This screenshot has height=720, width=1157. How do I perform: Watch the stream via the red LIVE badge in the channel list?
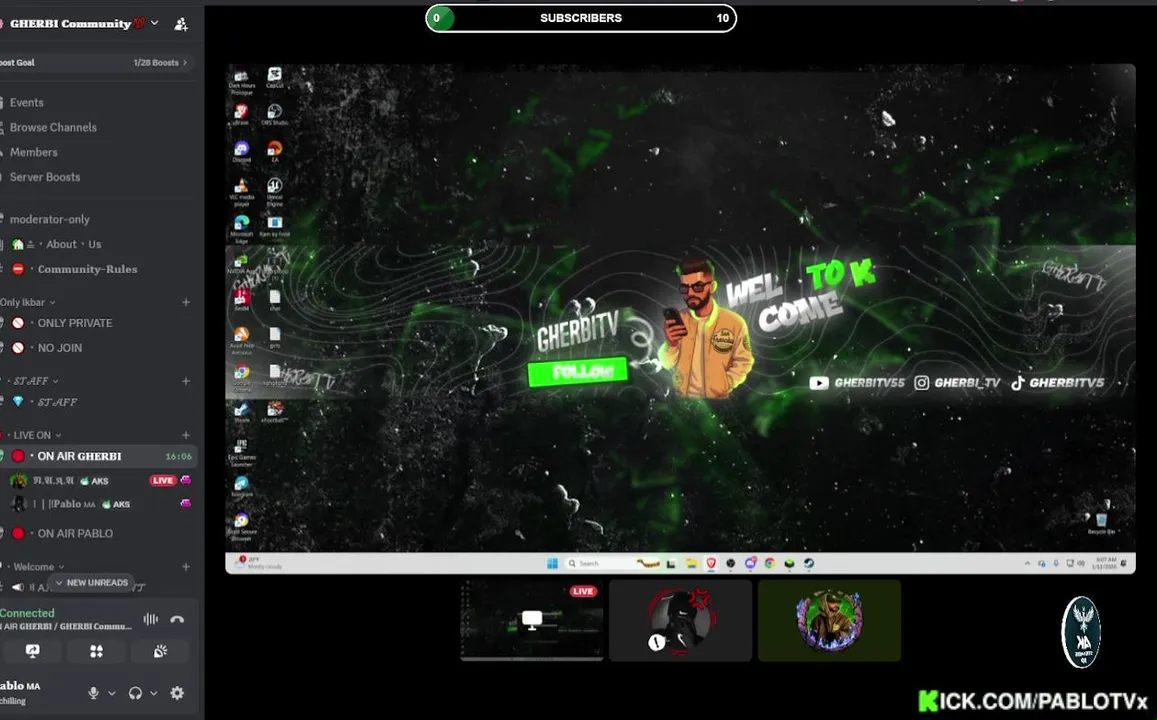(162, 480)
